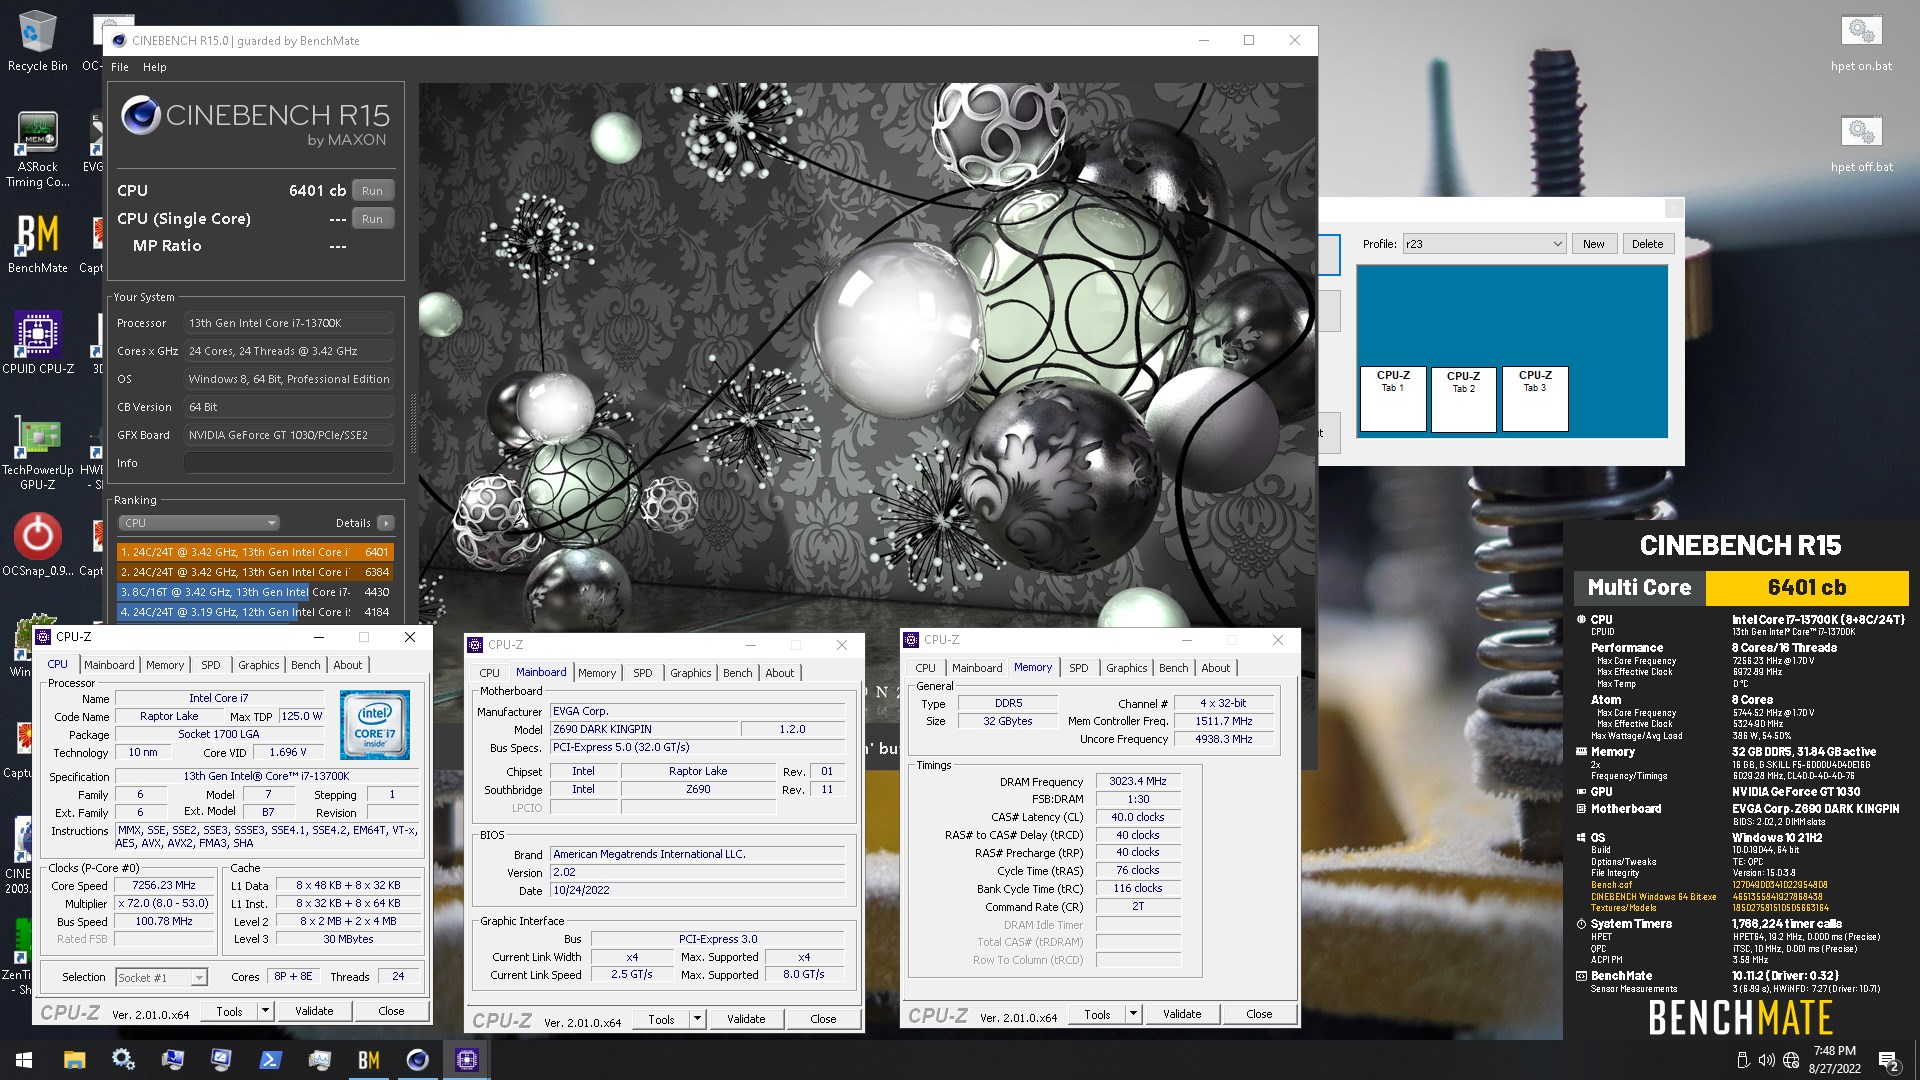The width and height of the screenshot is (1920, 1080).
Task: Expand Tools dropdown arrow in CPU tab window
Action: coord(265,1011)
